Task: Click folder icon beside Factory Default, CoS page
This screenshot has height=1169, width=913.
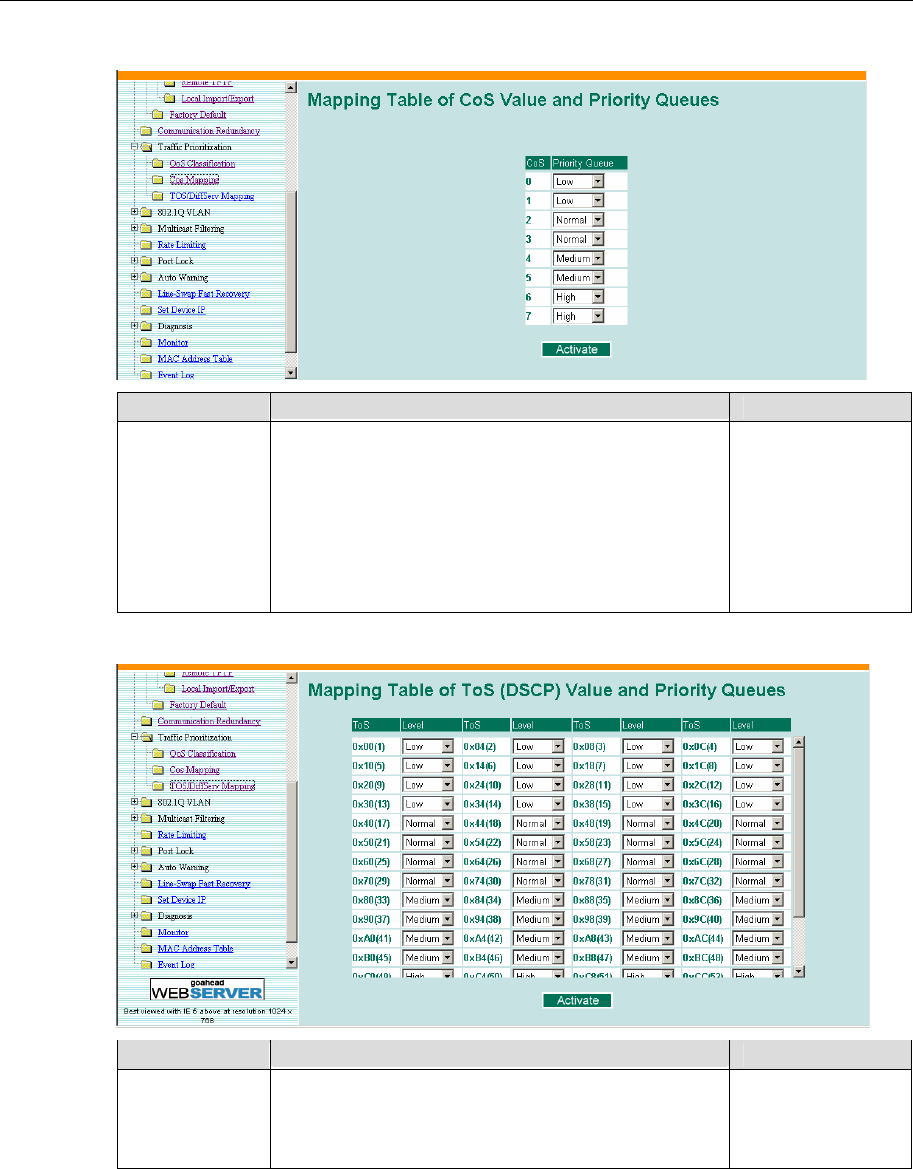Action: 157,115
